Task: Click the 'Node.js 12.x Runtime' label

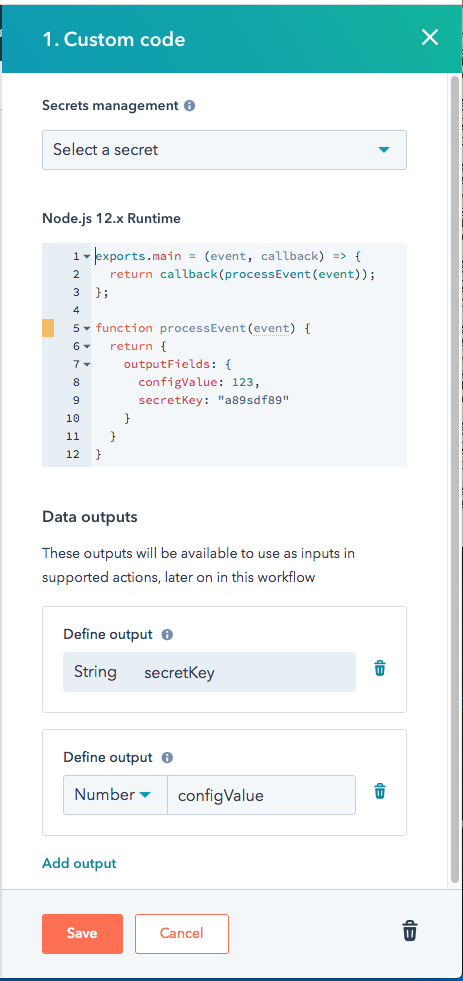Action: coord(111,219)
